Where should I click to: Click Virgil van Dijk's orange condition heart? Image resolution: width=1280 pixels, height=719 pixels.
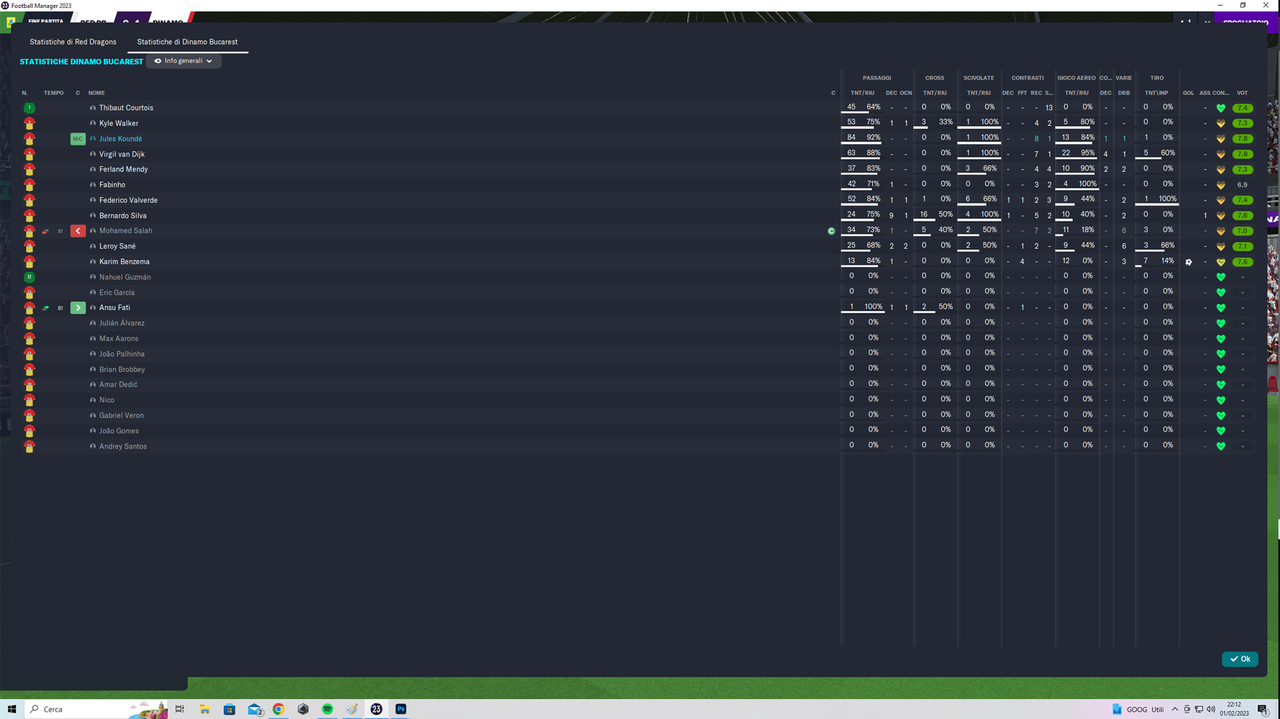pos(1221,154)
